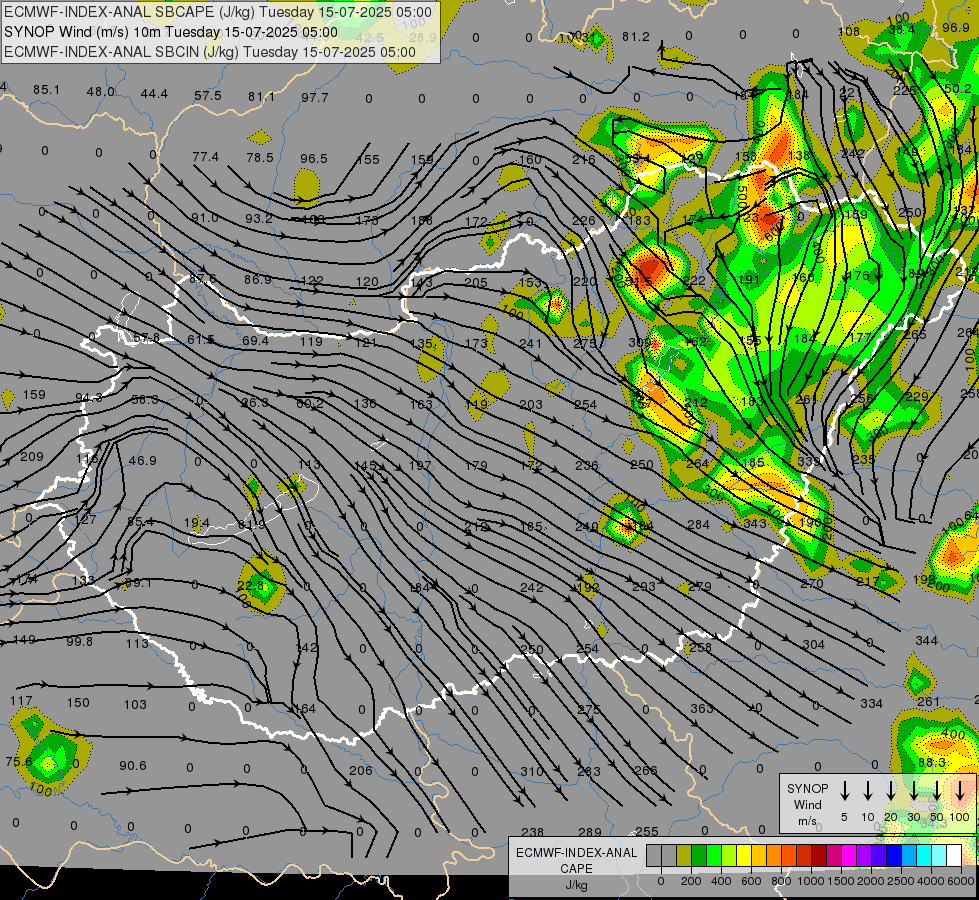This screenshot has width=979, height=900.
Task: Click the '2500' tick label on CAPE scale
Action: 901,881
